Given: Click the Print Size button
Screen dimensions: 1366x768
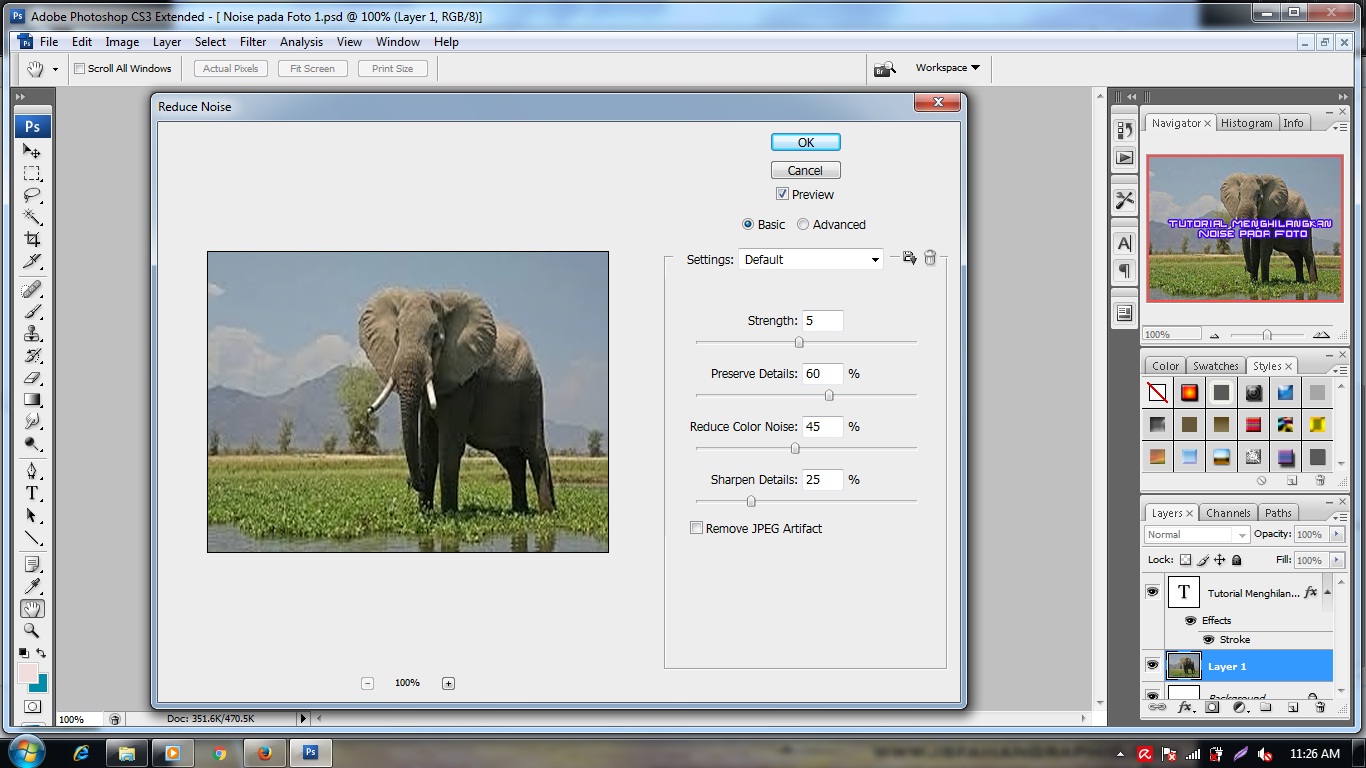Looking at the screenshot, I should click(393, 69).
